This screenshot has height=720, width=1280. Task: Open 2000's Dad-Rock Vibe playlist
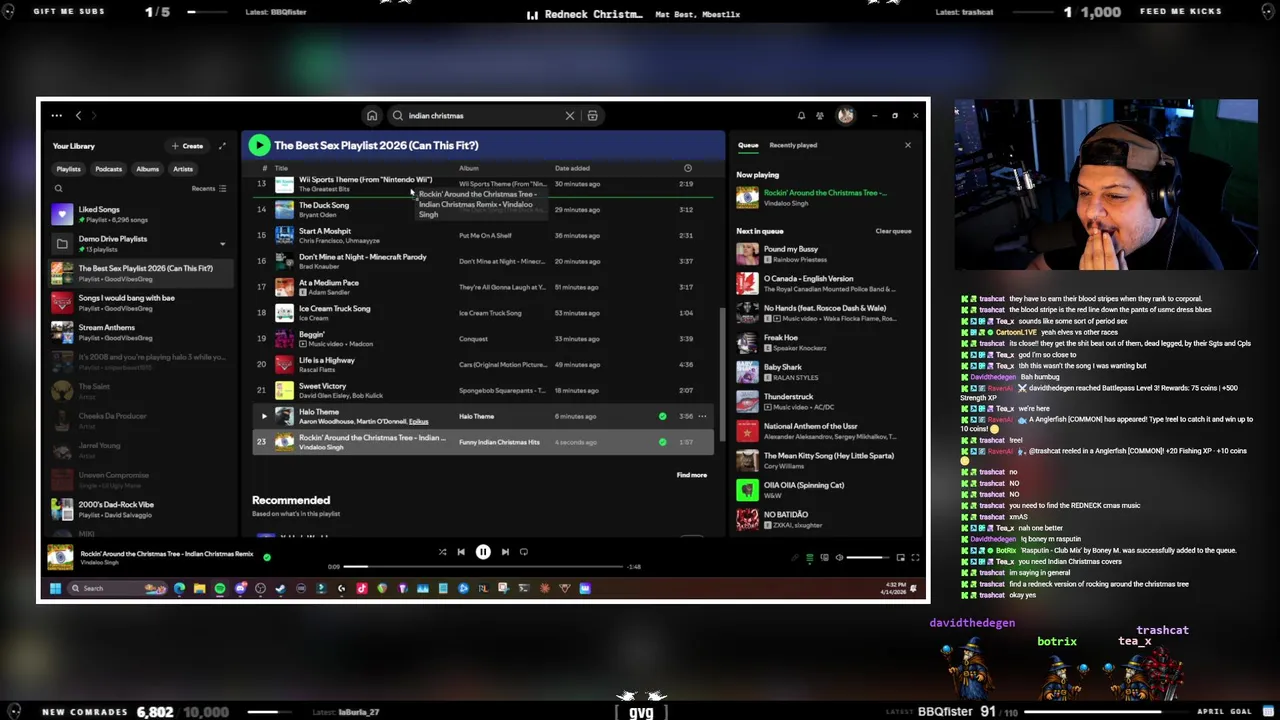[140, 509]
